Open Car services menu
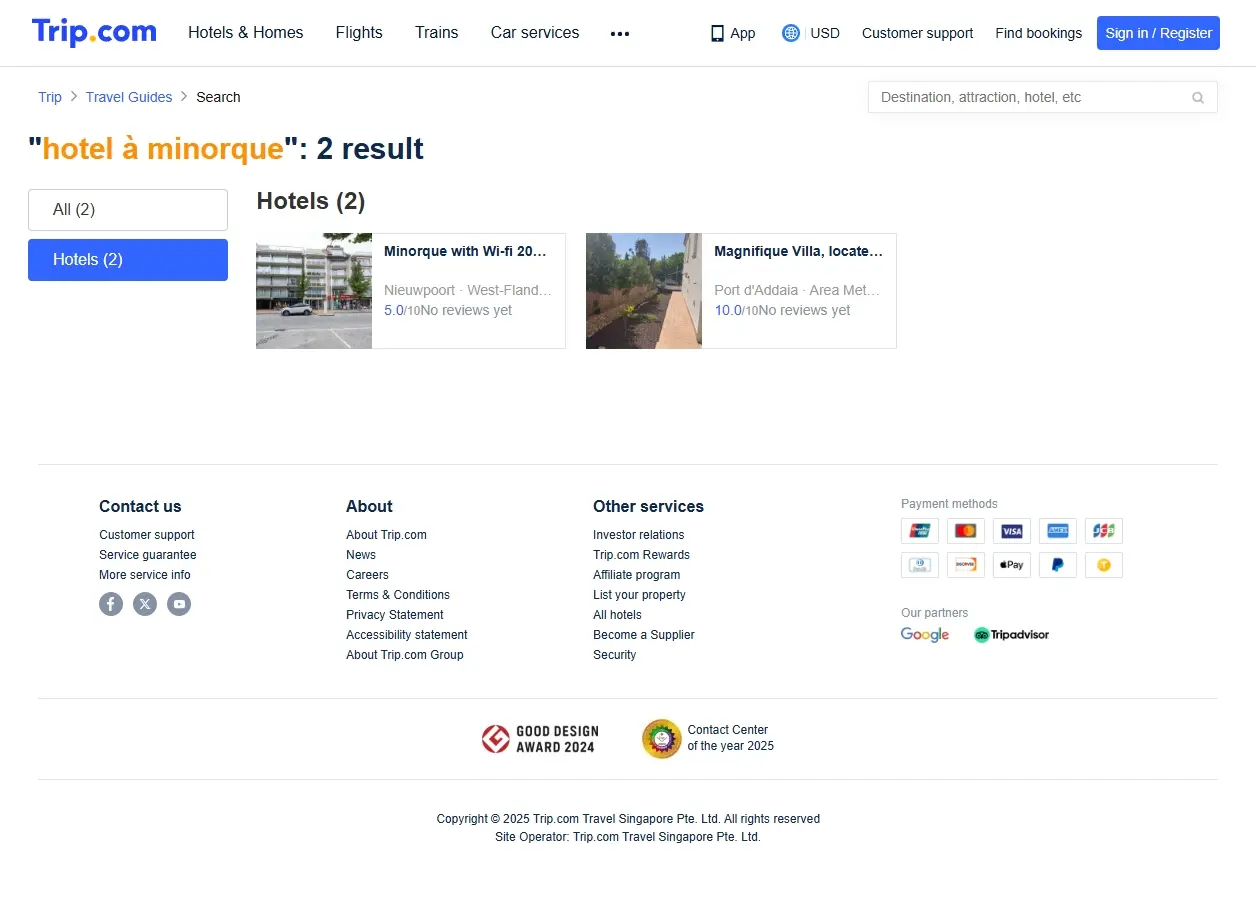 point(535,33)
